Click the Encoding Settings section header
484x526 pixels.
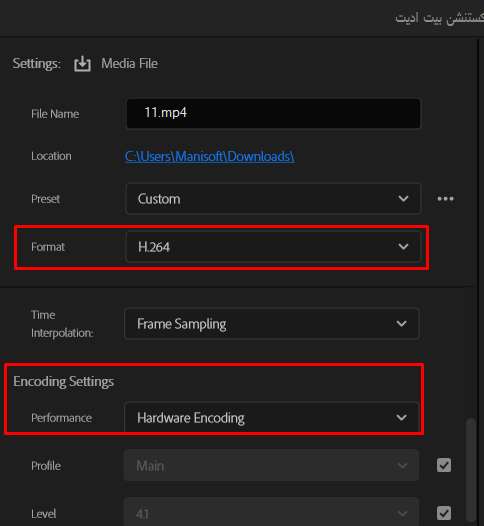click(64, 382)
